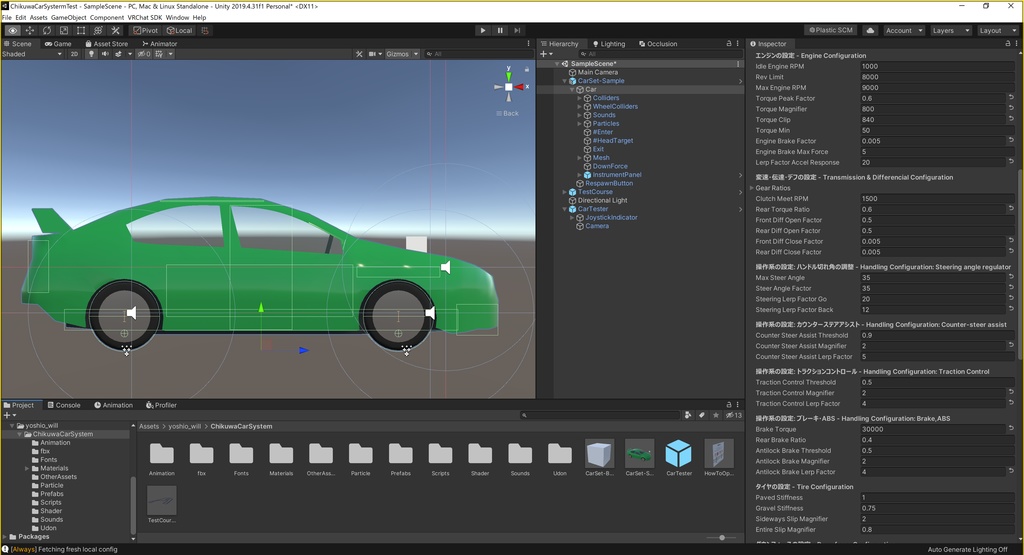Expand the WheelColliders hierarchy item

[579, 106]
